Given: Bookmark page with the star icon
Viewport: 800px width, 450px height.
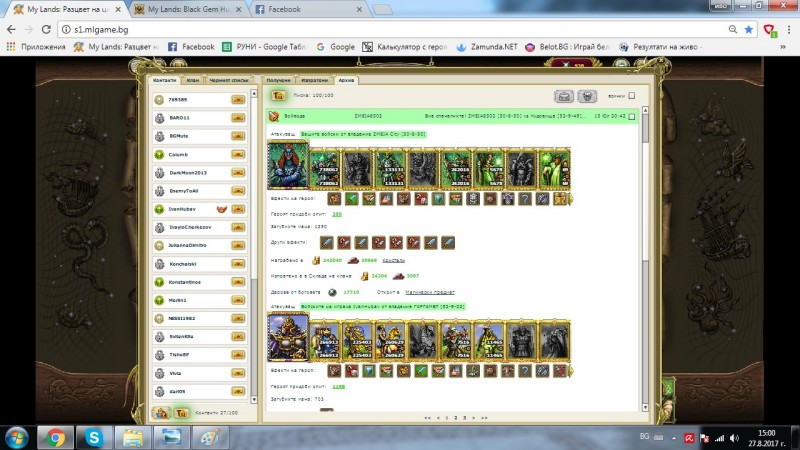Looking at the screenshot, I should pyautogui.click(x=748, y=29).
